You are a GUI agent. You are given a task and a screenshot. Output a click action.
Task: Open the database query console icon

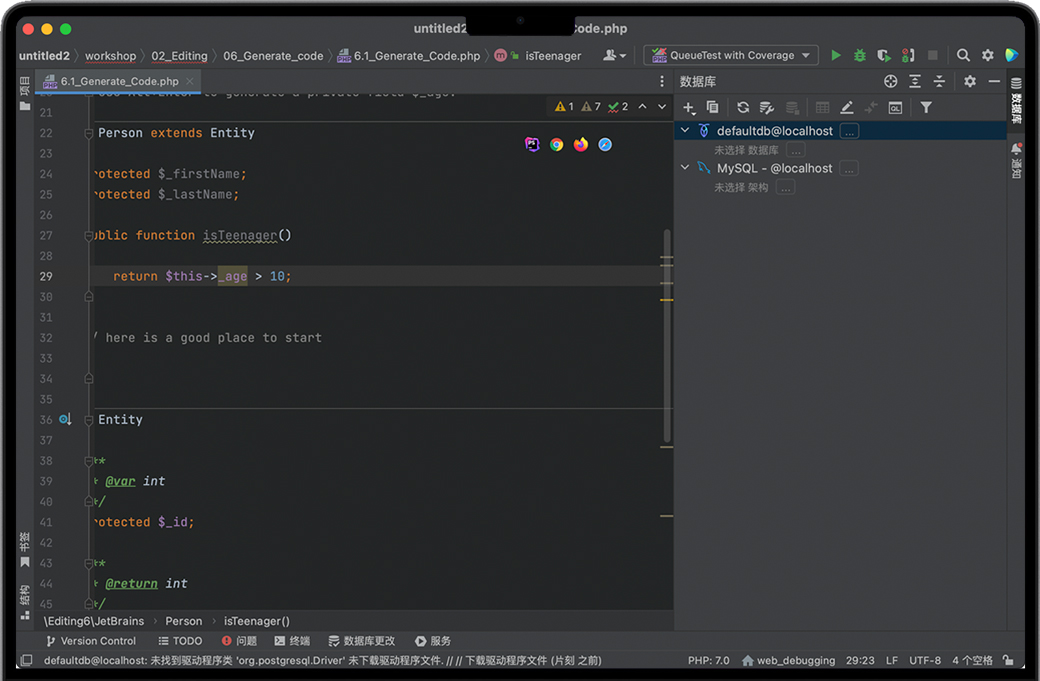pyautogui.click(x=895, y=108)
